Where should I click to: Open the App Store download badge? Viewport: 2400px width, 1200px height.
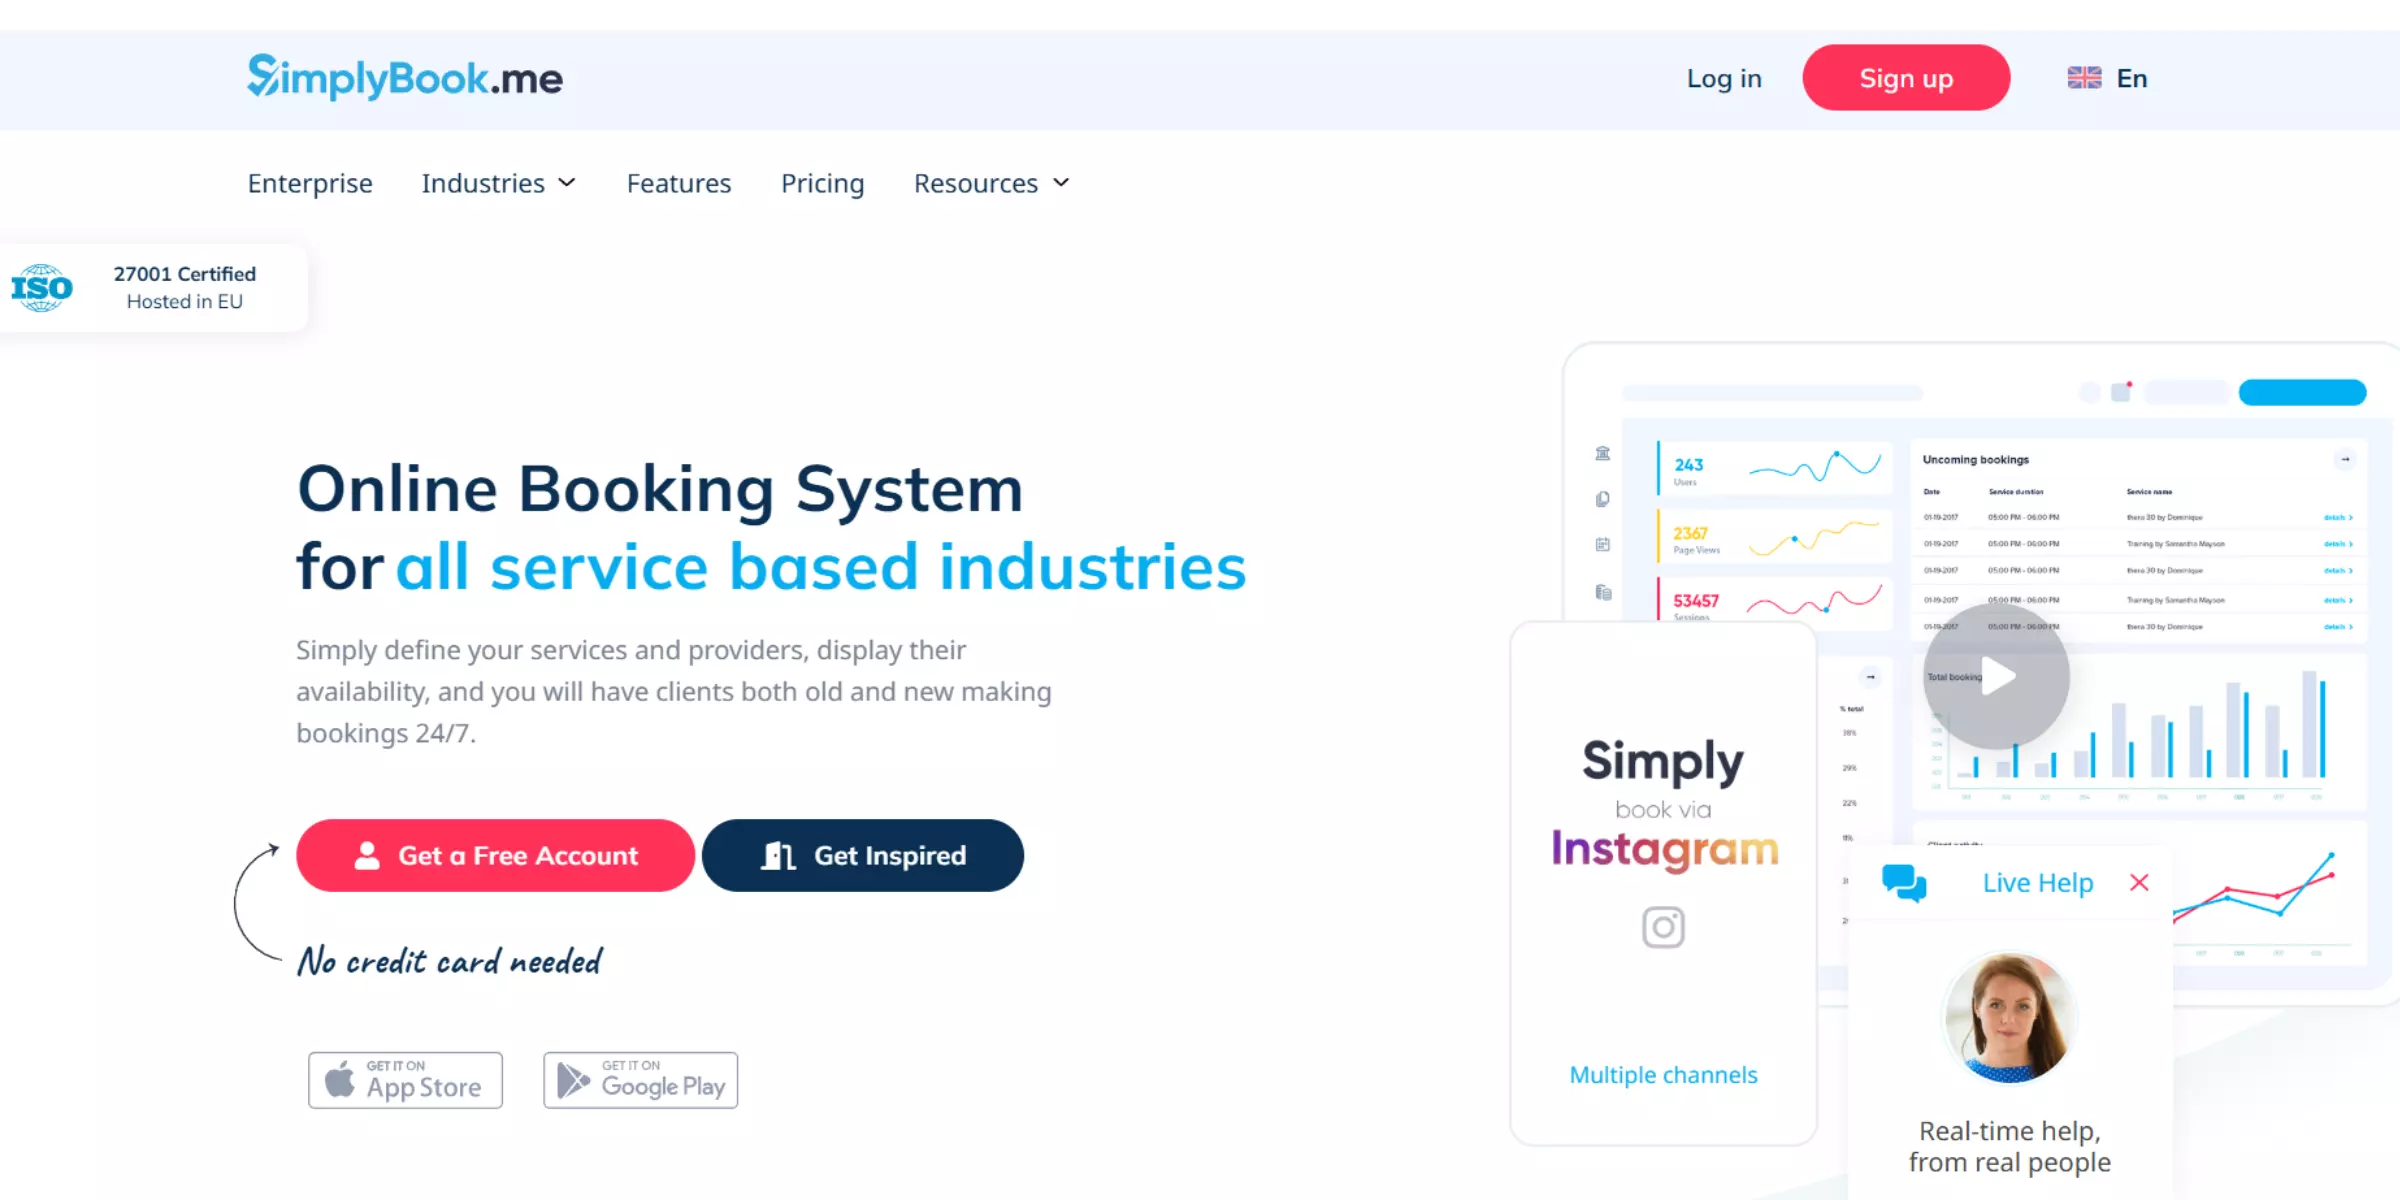click(x=405, y=1080)
